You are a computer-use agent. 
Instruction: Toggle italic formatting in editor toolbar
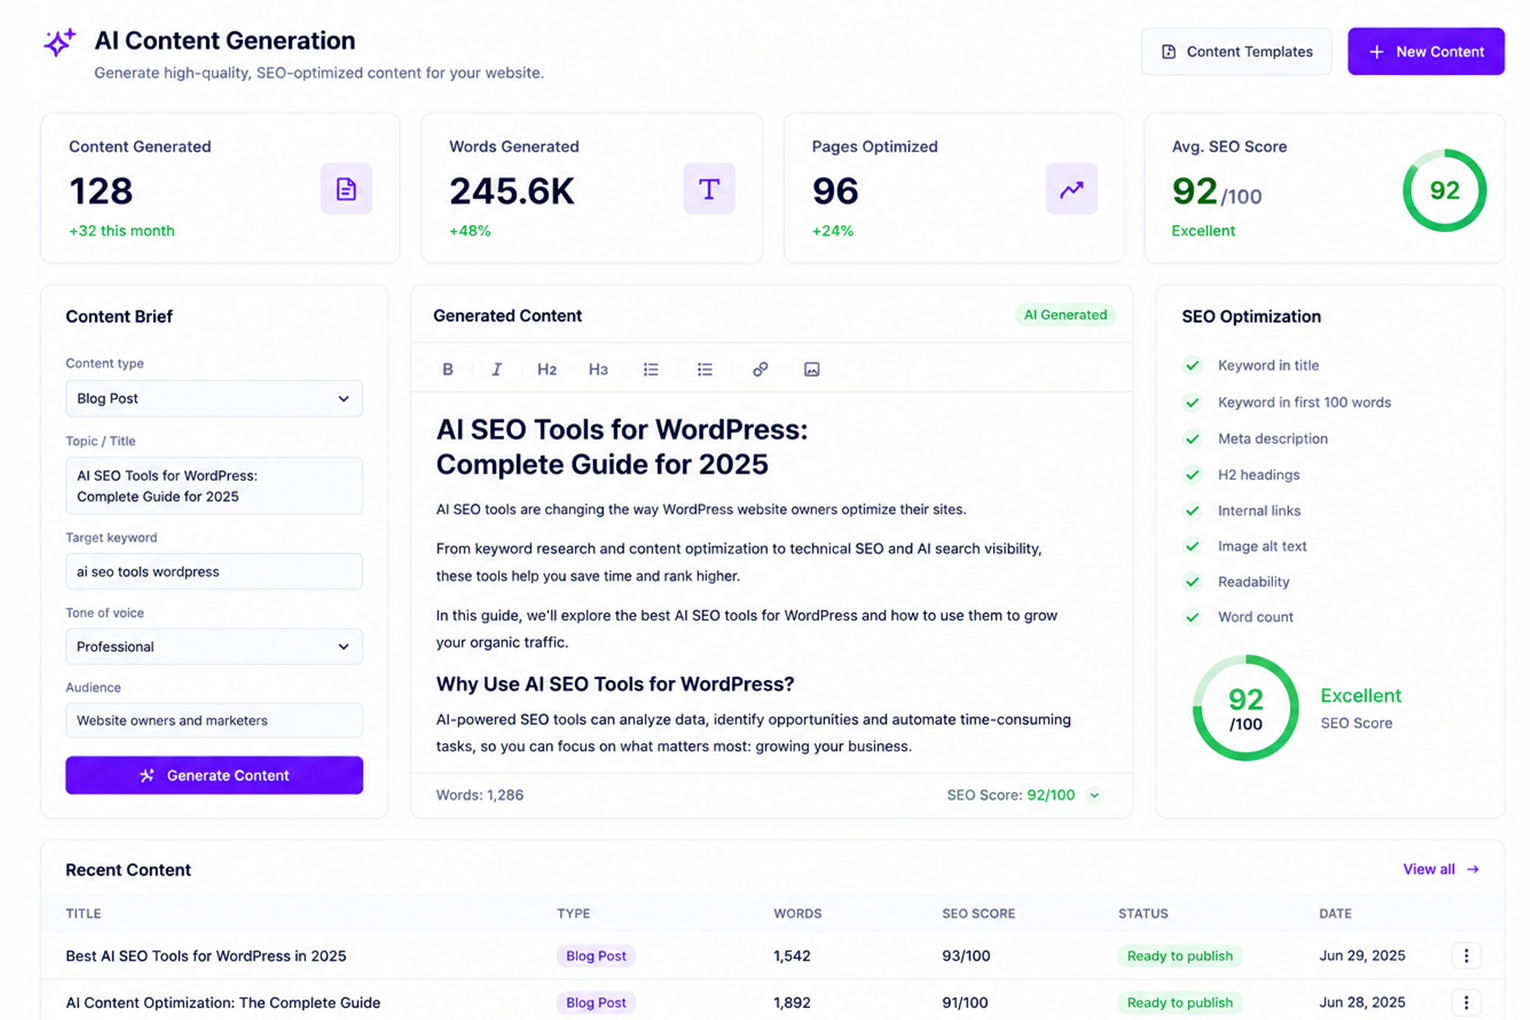point(496,369)
